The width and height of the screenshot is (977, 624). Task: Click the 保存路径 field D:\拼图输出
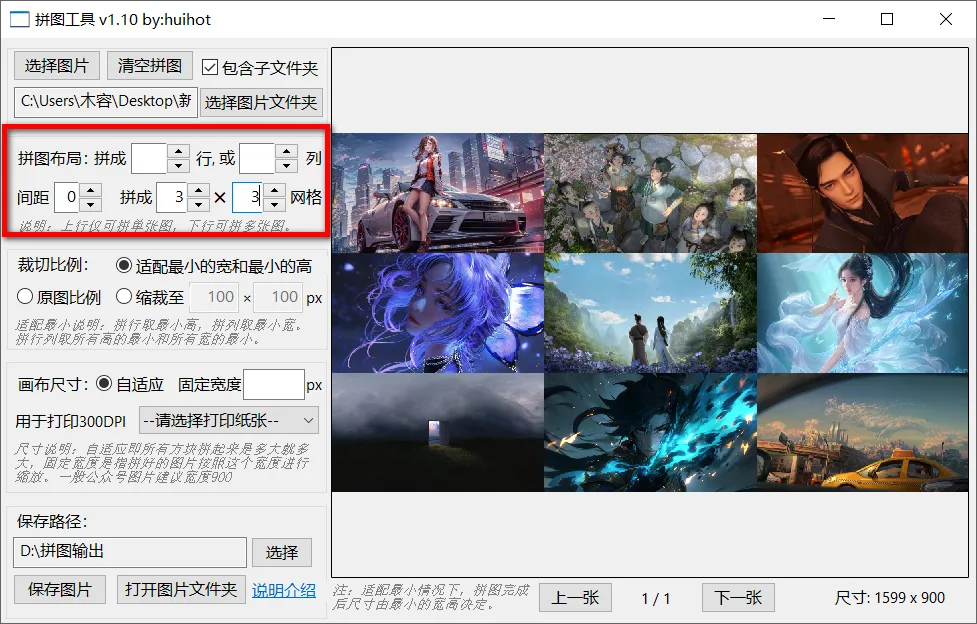pyautogui.click(x=130, y=552)
